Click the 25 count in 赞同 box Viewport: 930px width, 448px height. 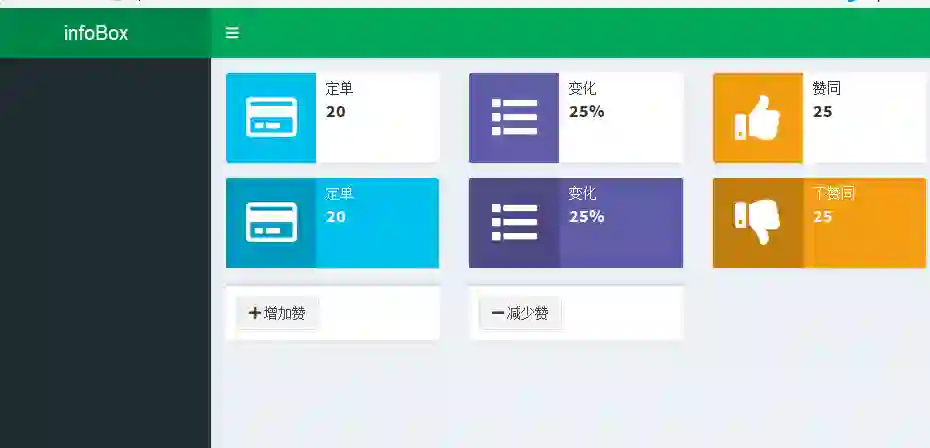pos(822,112)
